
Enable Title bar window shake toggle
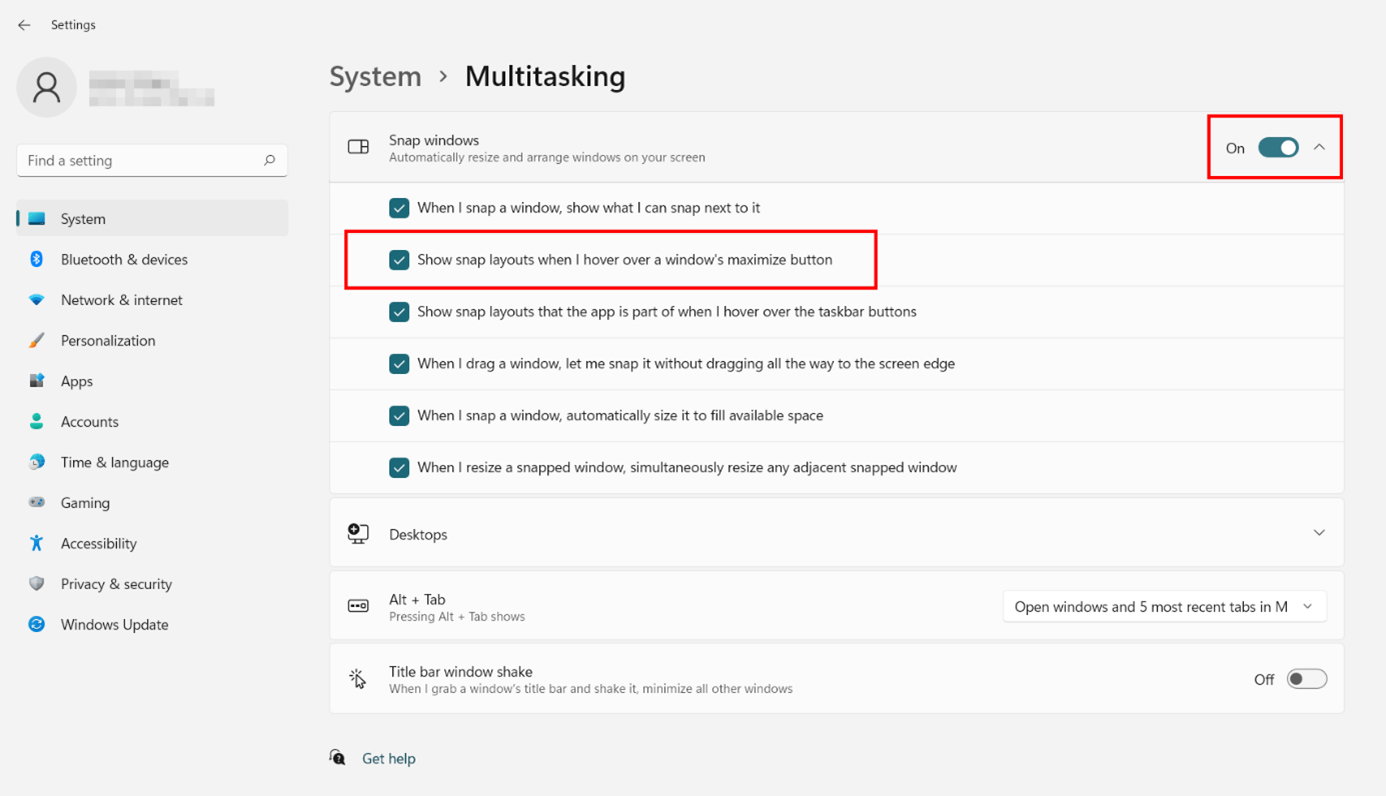tap(1307, 679)
